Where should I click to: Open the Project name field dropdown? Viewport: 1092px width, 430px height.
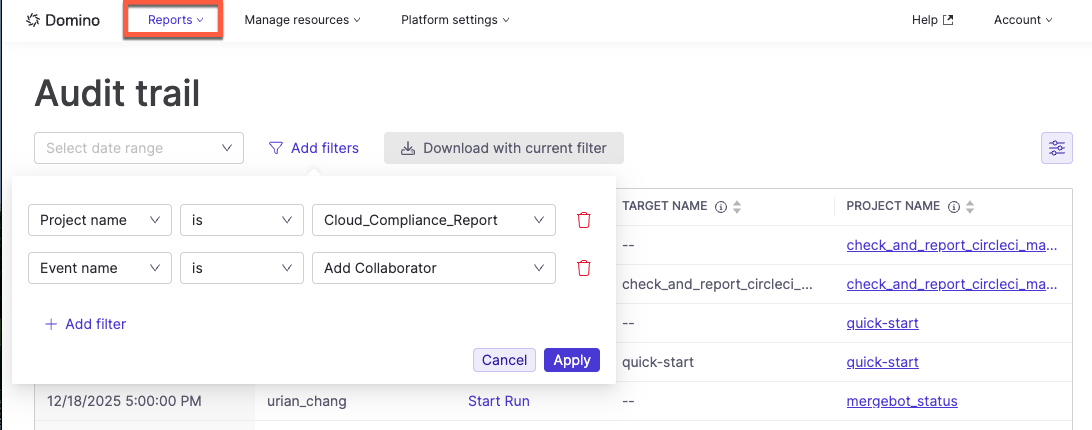tap(100, 220)
